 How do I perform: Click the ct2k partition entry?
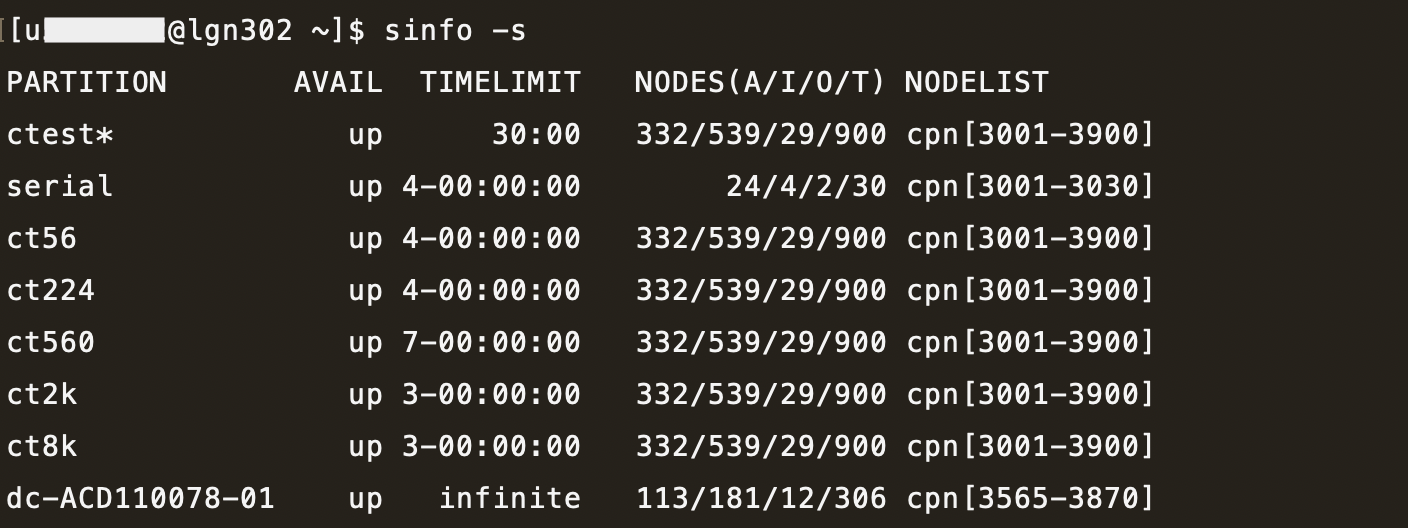[x=42, y=394]
